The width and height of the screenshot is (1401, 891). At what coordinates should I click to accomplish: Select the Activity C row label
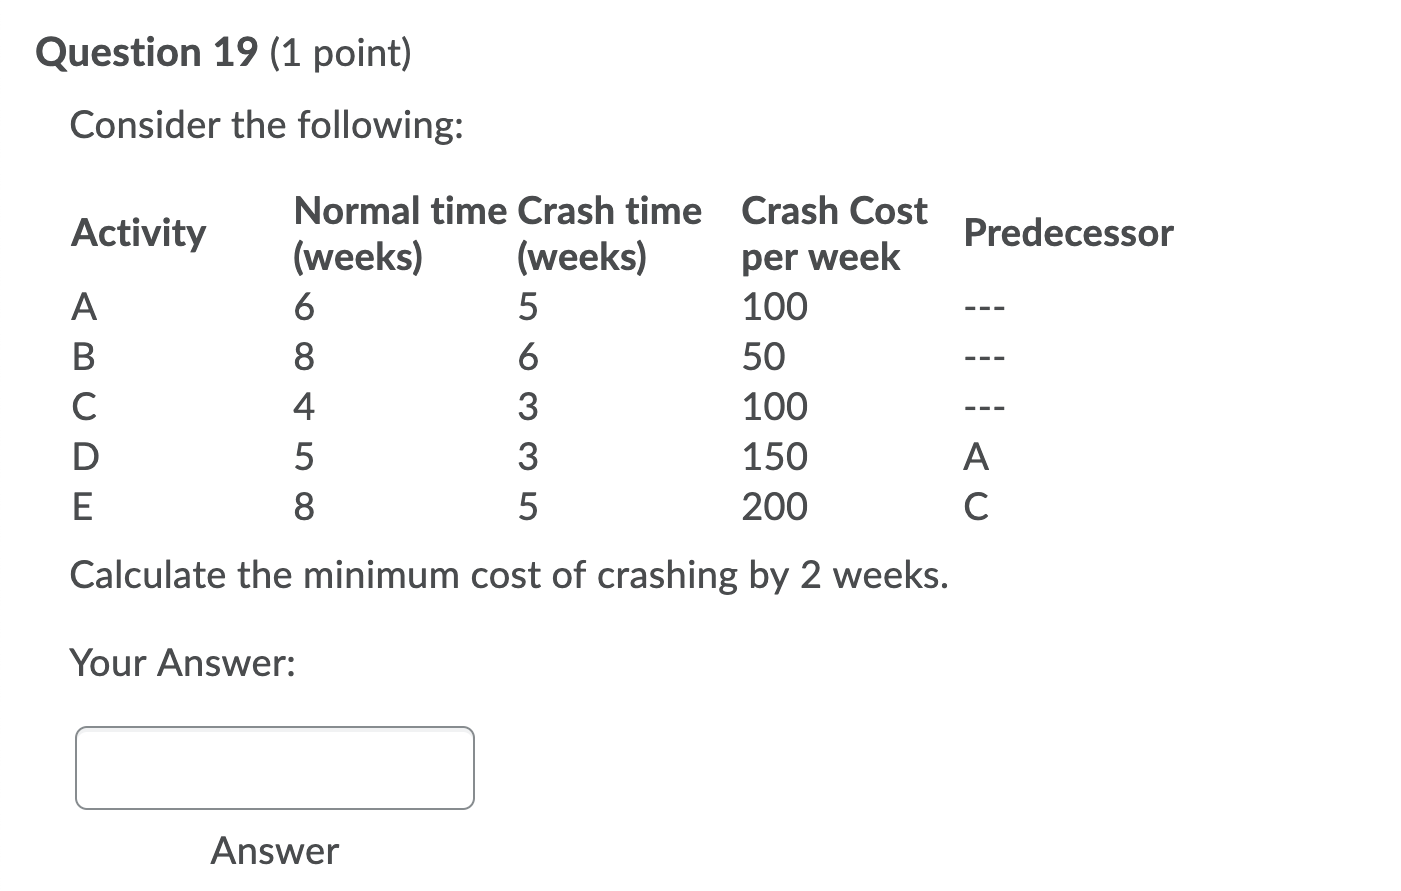pyautogui.click(x=84, y=407)
